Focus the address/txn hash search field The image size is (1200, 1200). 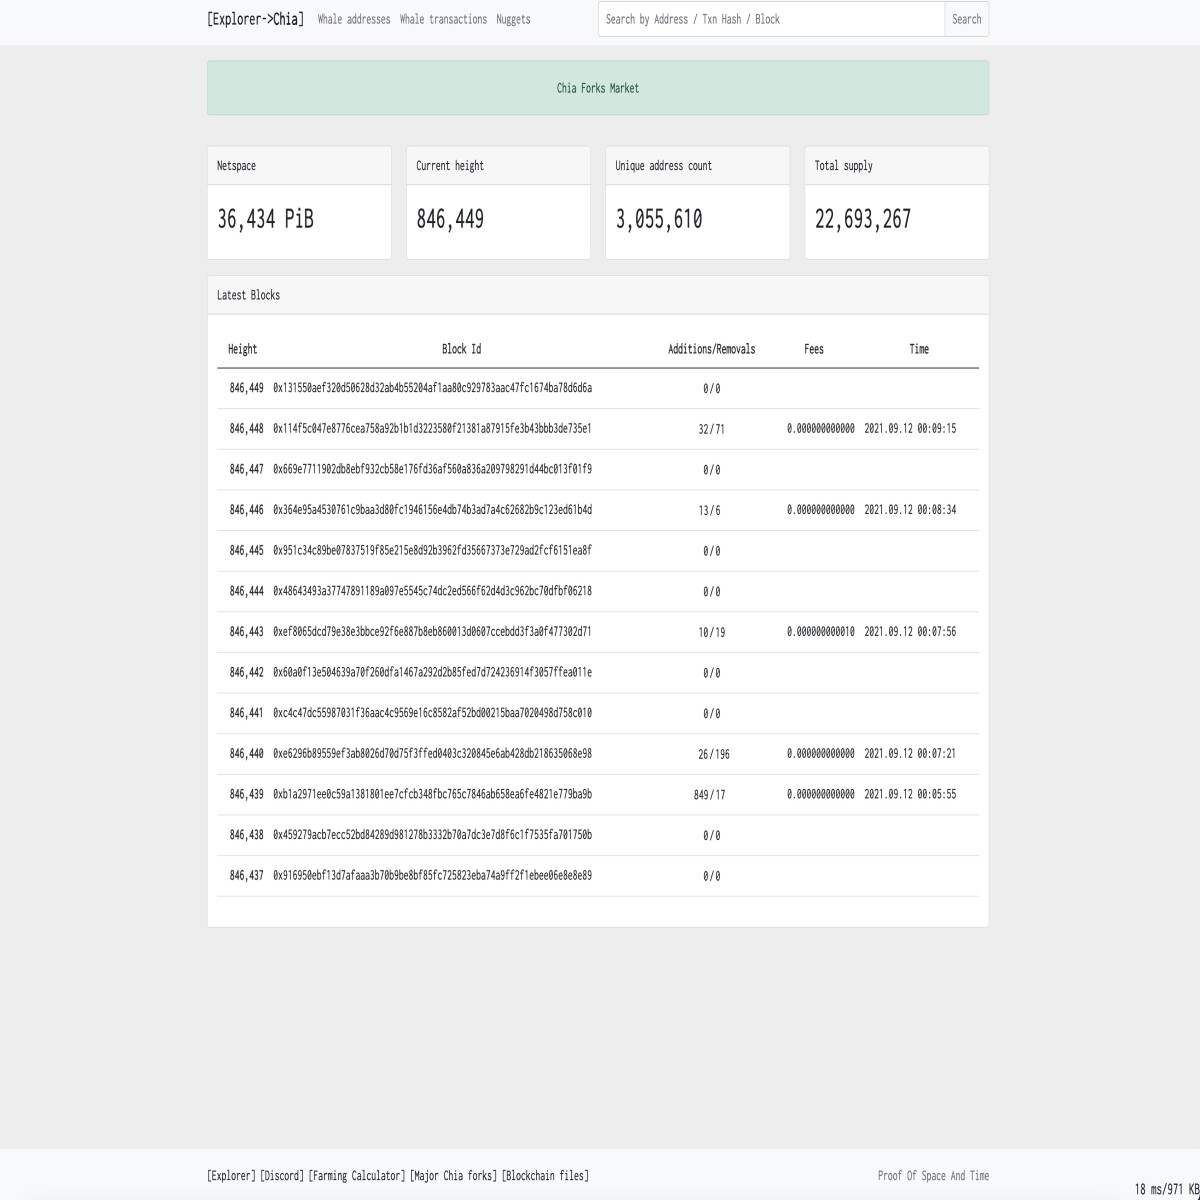(771, 19)
